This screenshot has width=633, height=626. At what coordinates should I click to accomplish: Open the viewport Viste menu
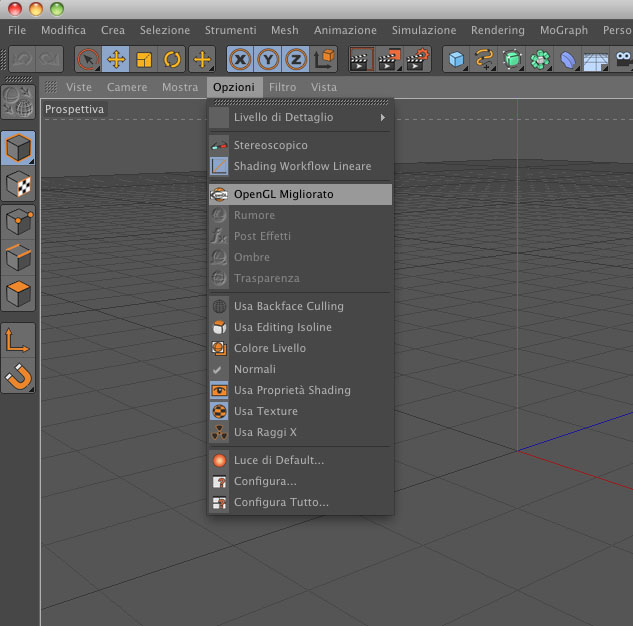click(79, 87)
